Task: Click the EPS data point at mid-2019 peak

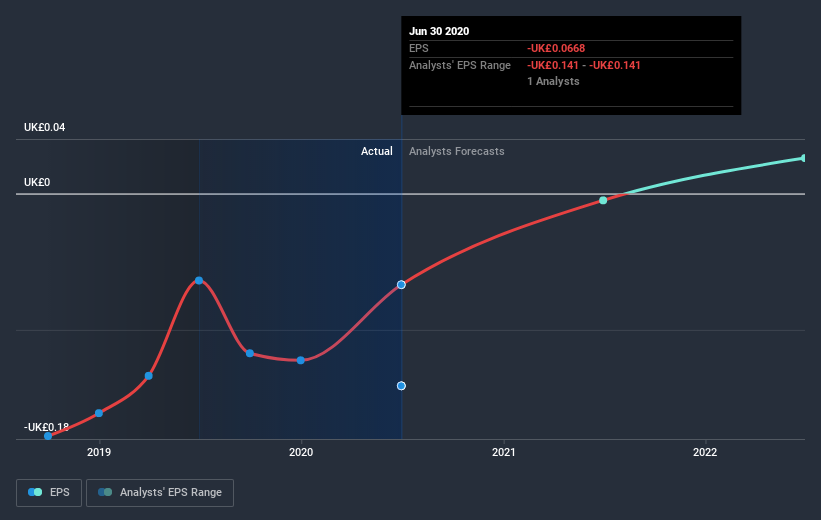Action: point(199,281)
